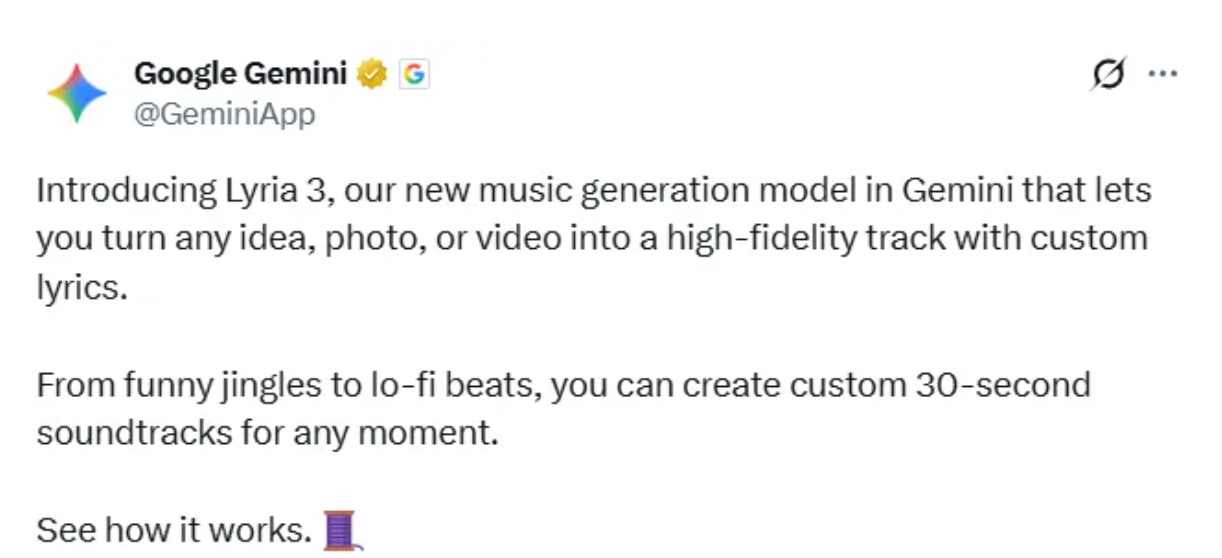This screenshot has height=558, width=1222.
Task: Open the Google Gemini display name
Action: click(240, 74)
